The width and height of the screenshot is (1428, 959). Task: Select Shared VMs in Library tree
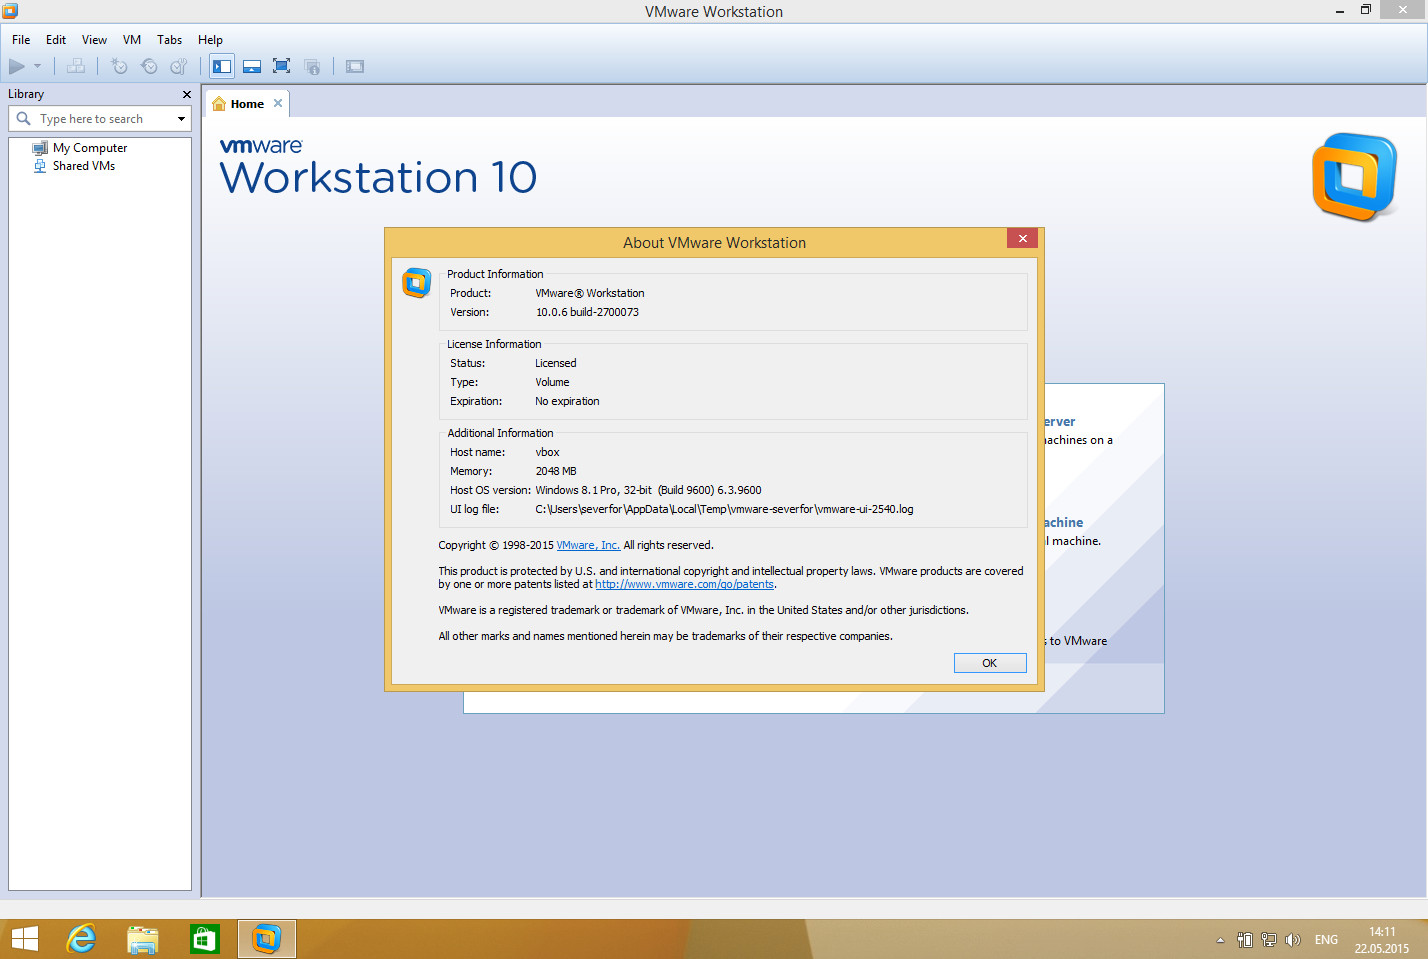[84, 166]
